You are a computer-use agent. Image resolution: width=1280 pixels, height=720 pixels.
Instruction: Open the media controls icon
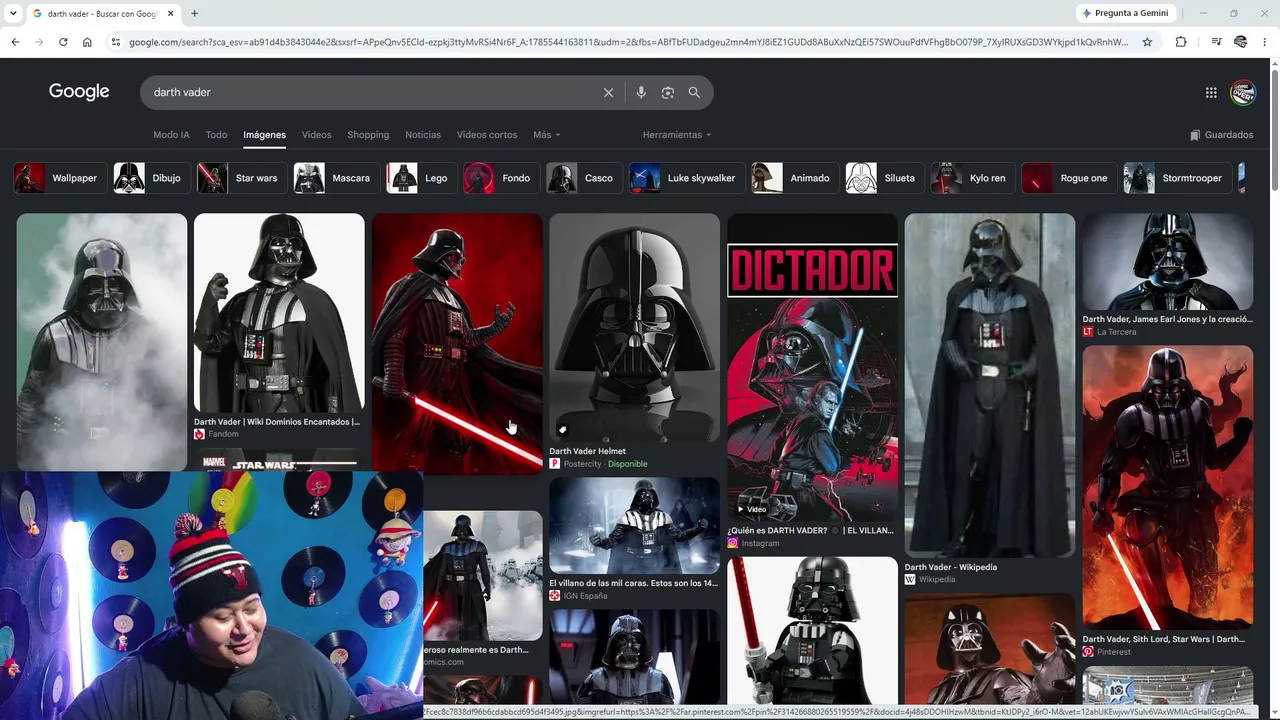1216,42
